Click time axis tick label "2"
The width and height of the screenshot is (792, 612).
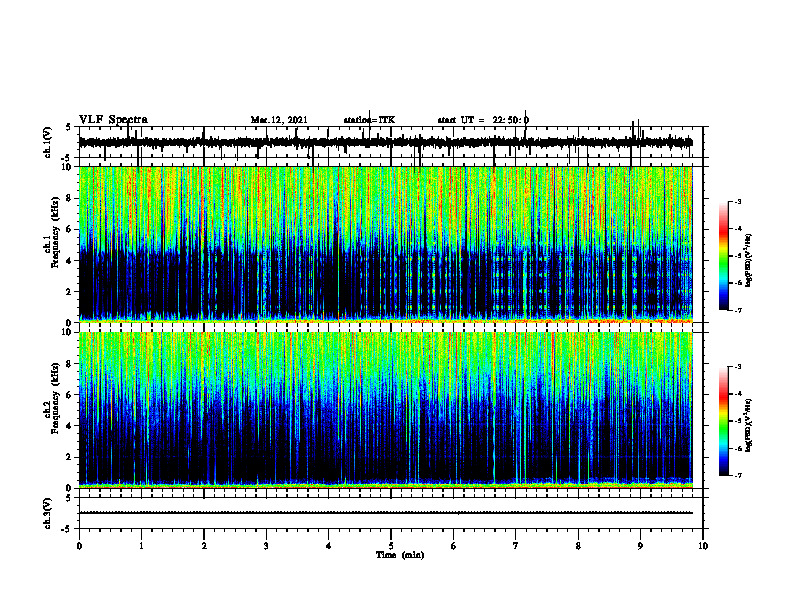(x=204, y=546)
